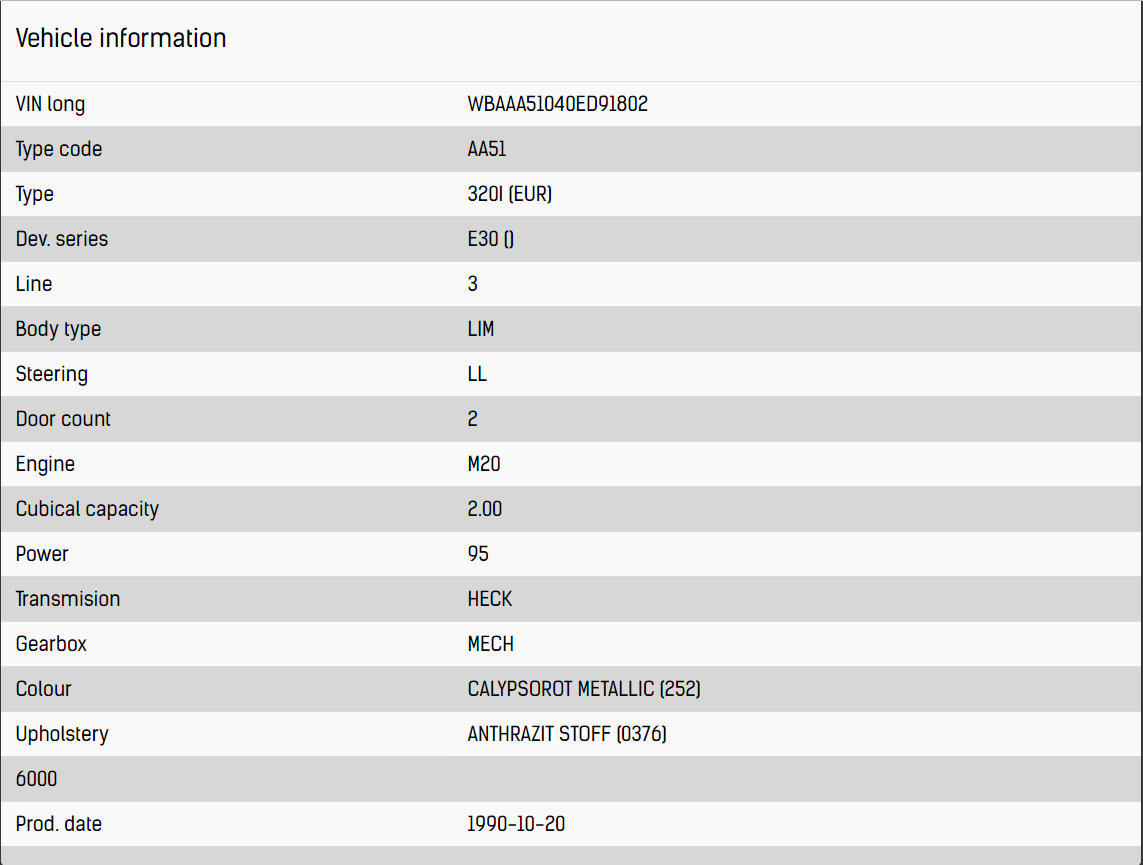Click the VIN number WBAAA51040ED91802
This screenshot has width=1143, height=865.
(x=557, y=104)
